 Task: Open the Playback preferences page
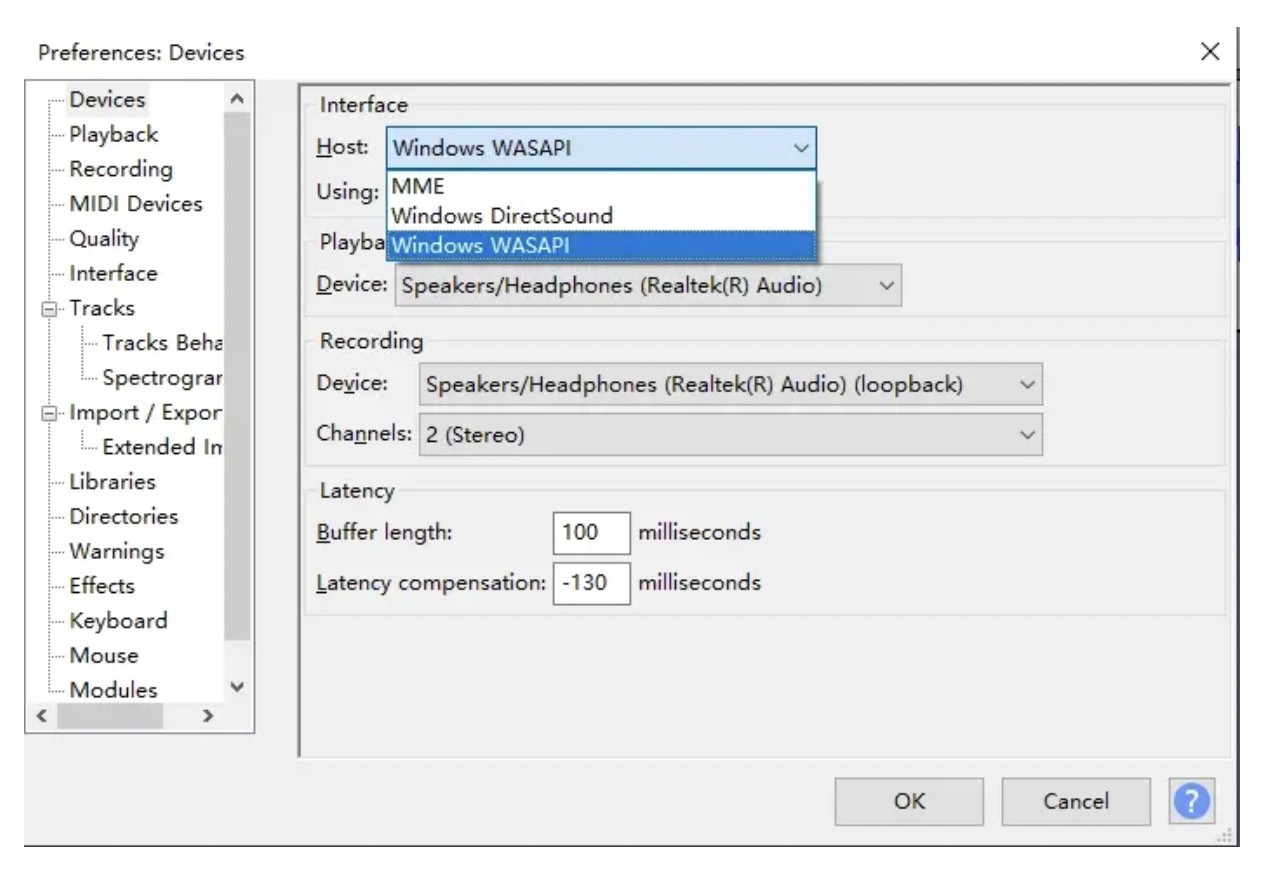point(113,134)
